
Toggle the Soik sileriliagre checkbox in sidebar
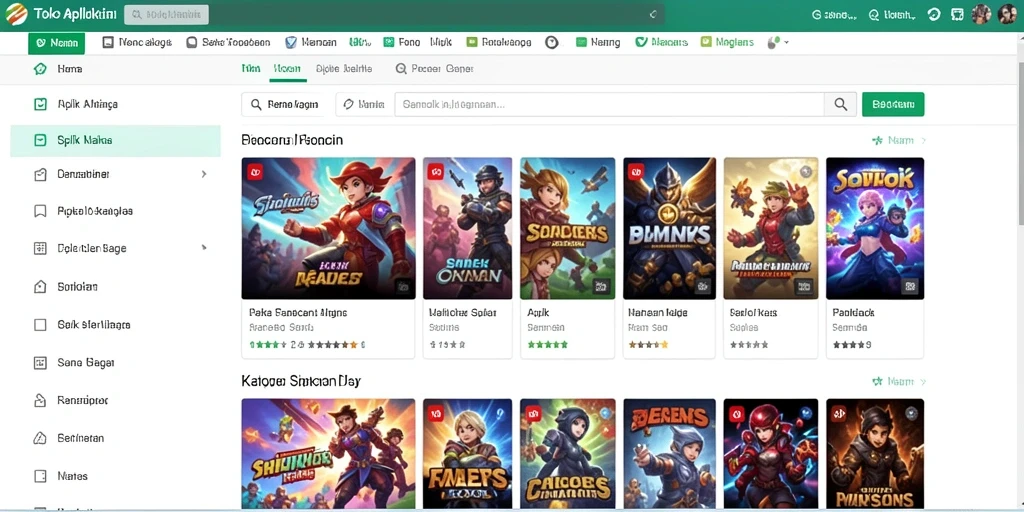[40, 325]
